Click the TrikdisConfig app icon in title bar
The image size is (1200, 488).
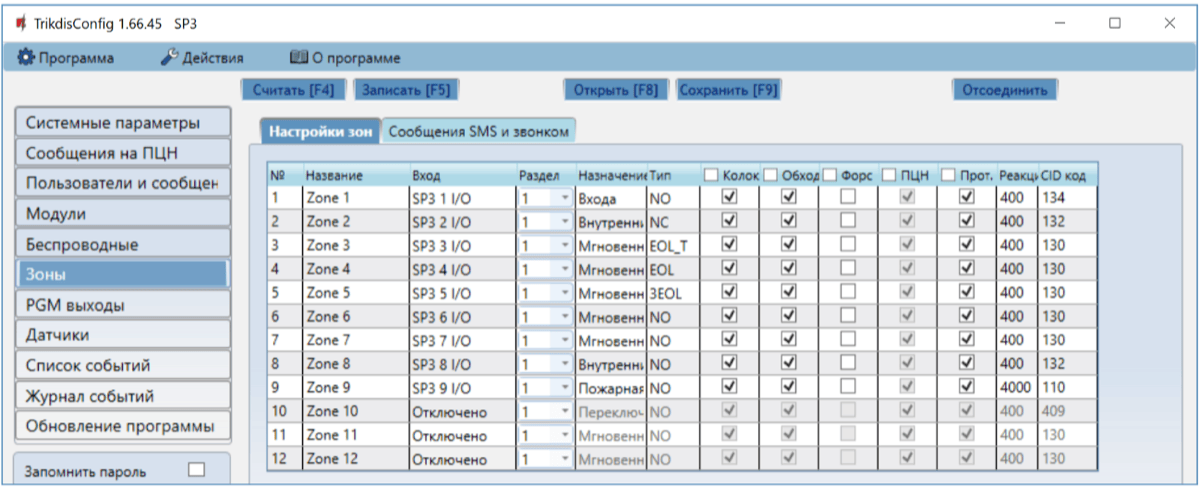[x=20, y=22]
